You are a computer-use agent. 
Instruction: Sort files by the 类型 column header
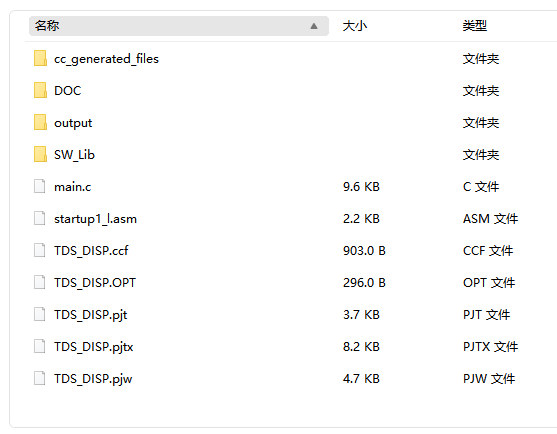click(475, 26)
